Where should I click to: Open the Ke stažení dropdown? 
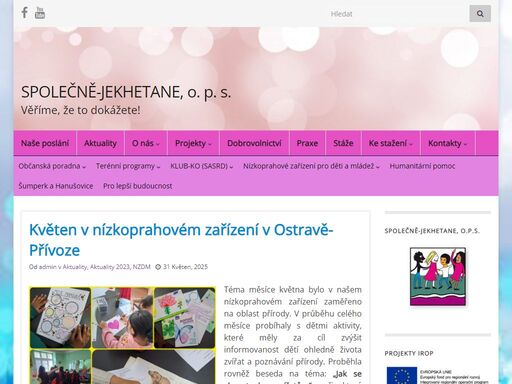(391, 143)
